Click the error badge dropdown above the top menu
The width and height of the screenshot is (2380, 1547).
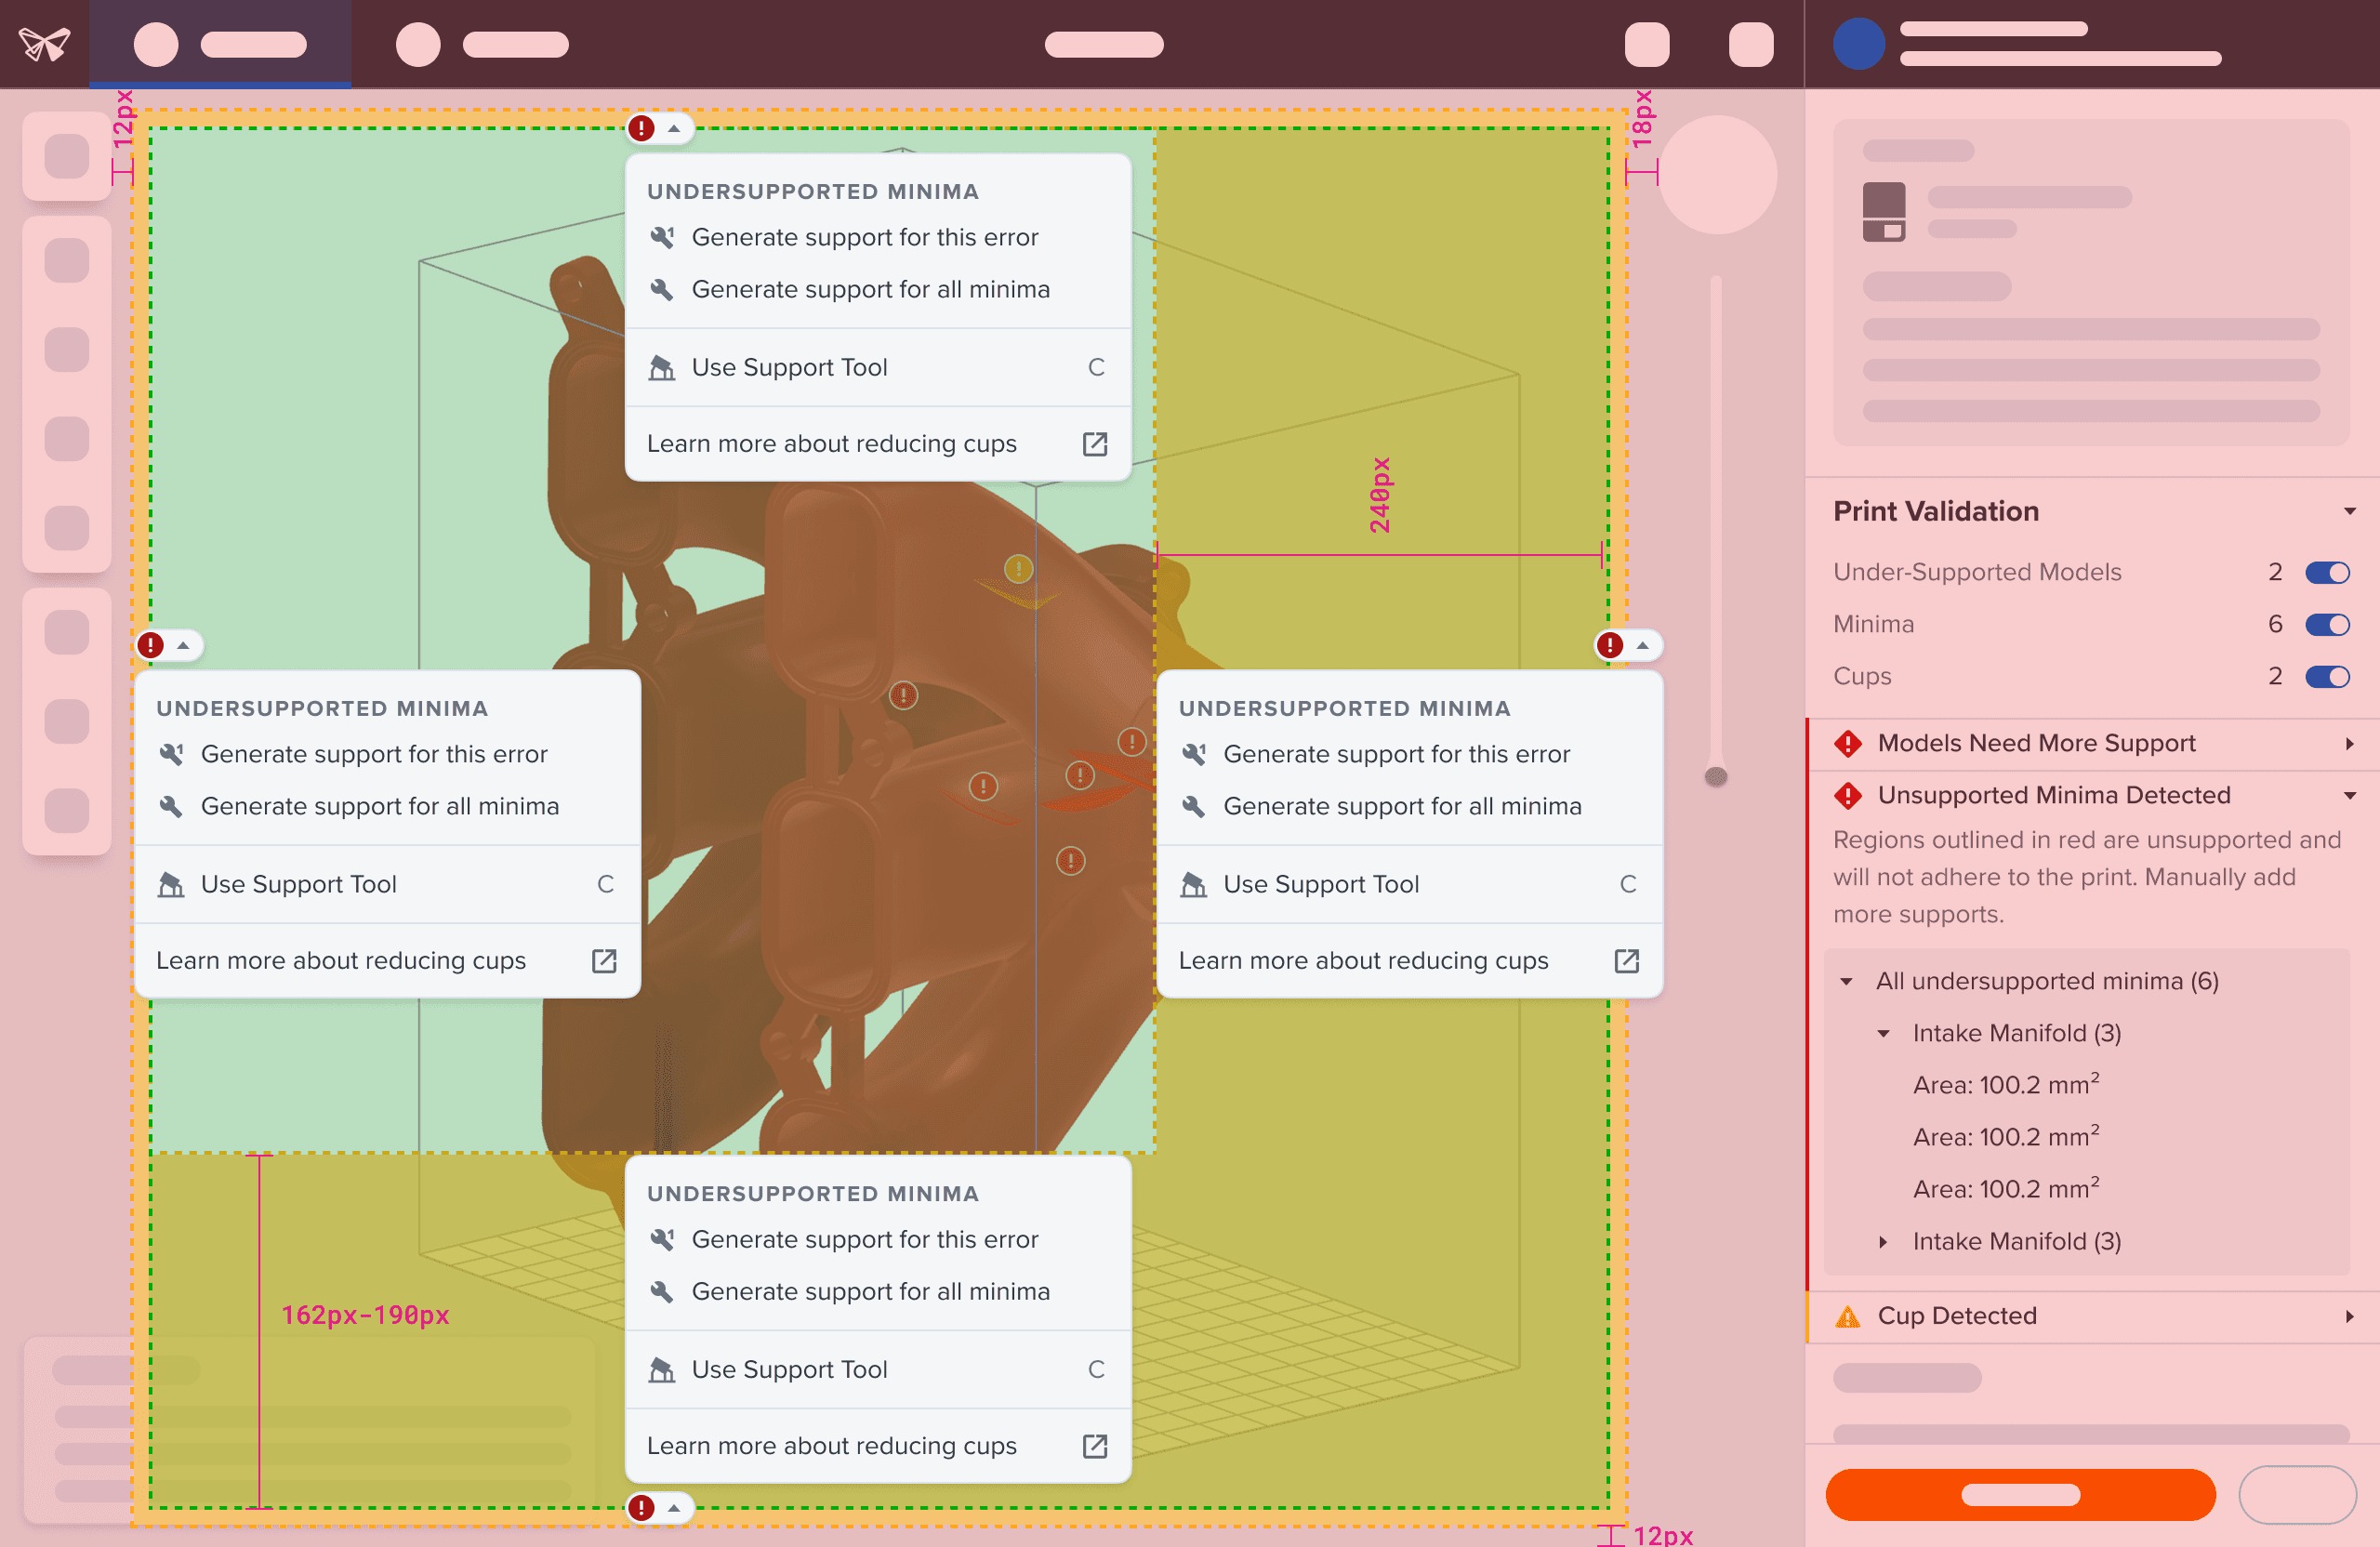[x=659, y=128]
